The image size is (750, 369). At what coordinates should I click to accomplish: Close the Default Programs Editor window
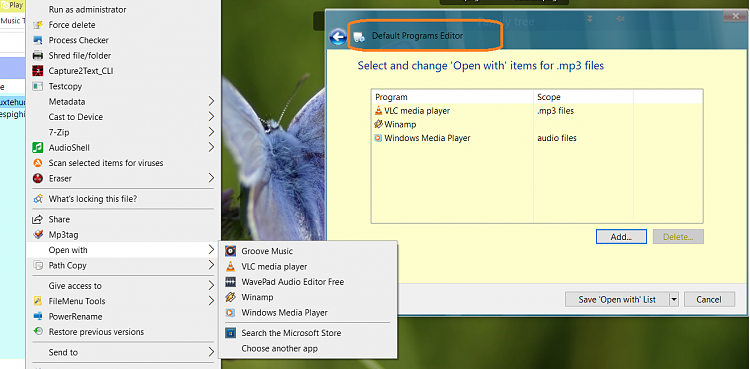pos(736,16)
